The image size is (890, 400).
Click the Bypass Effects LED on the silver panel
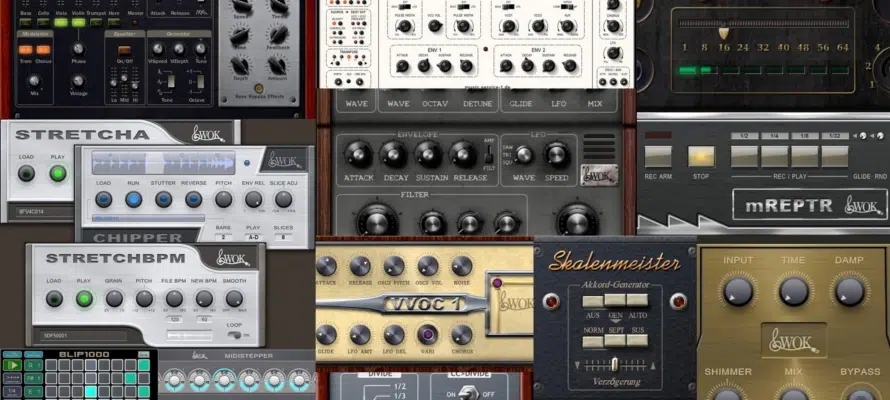[x=258, y=89]
